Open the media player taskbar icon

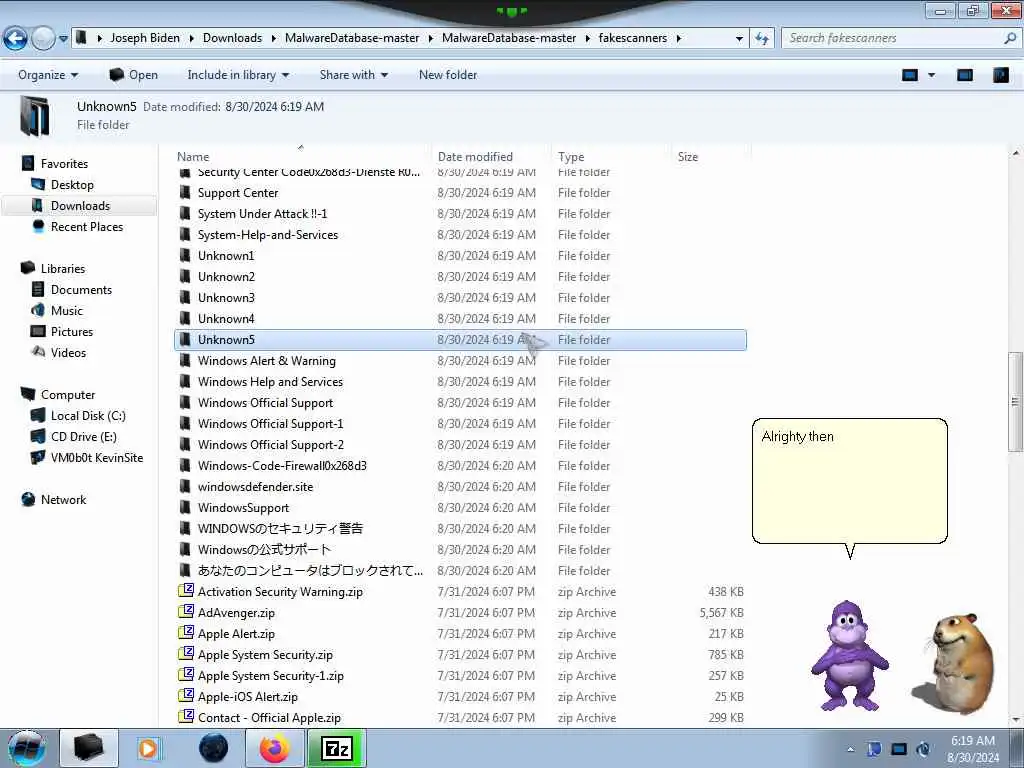click(x=149, y=748)
